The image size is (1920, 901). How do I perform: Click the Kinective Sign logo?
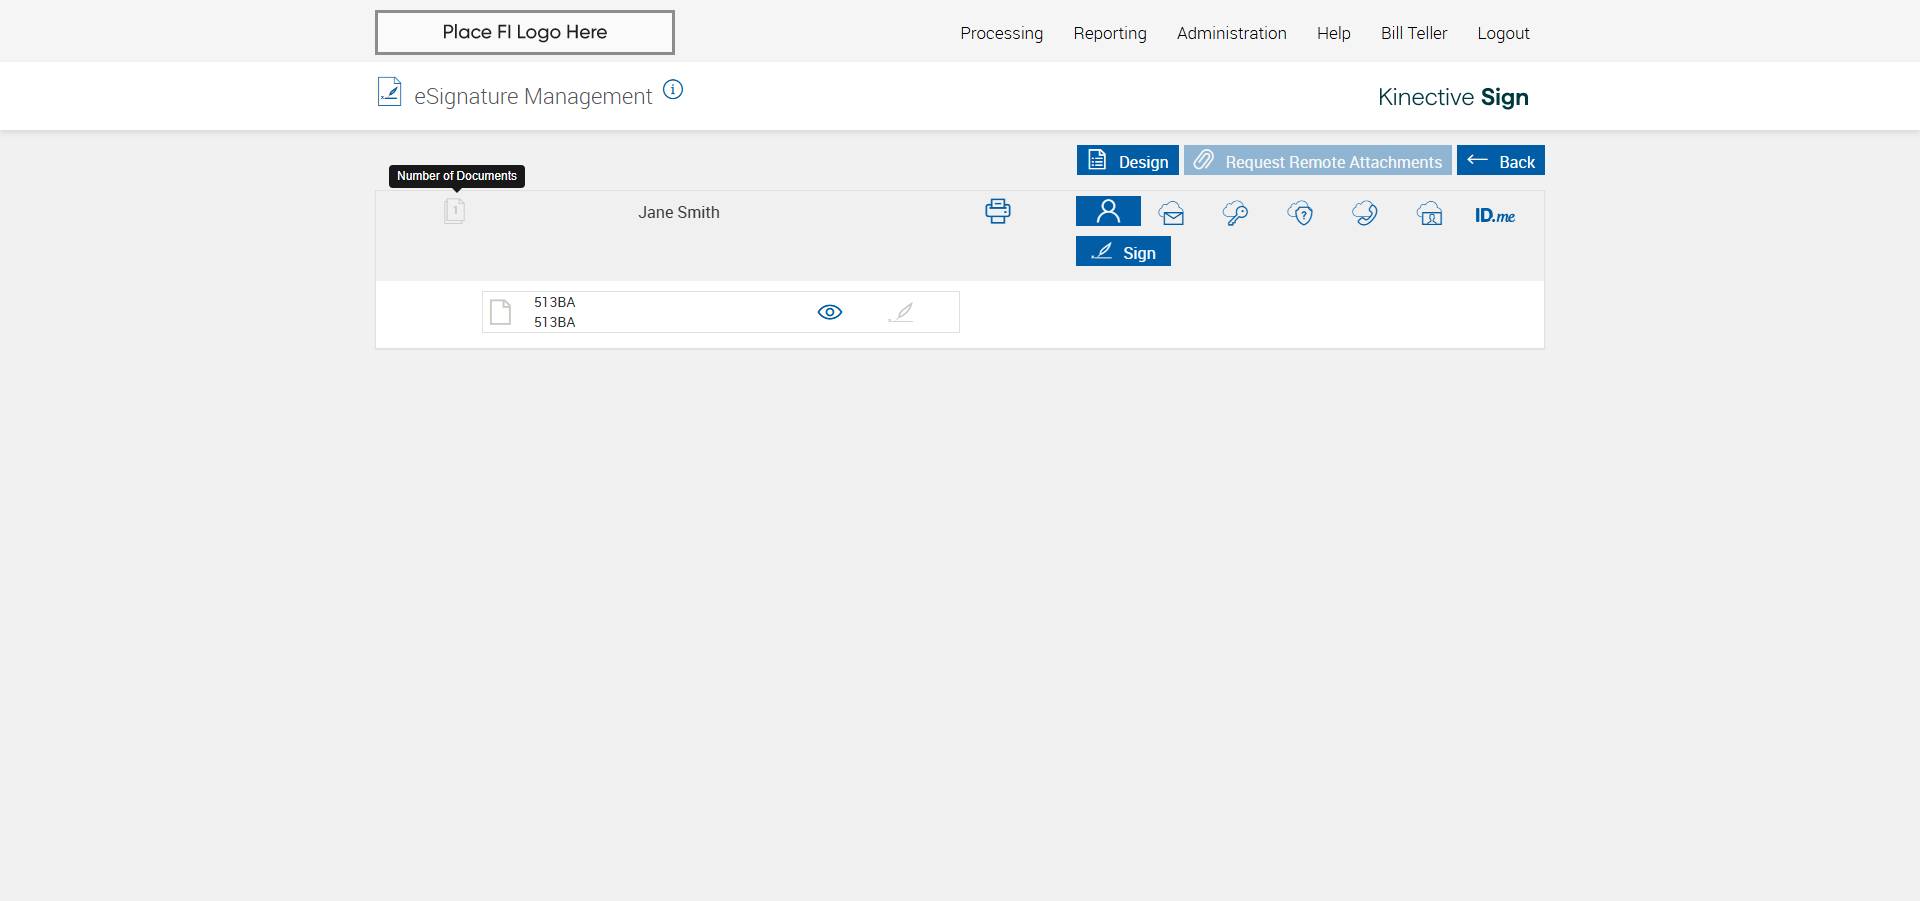(x=1453, y=97)
